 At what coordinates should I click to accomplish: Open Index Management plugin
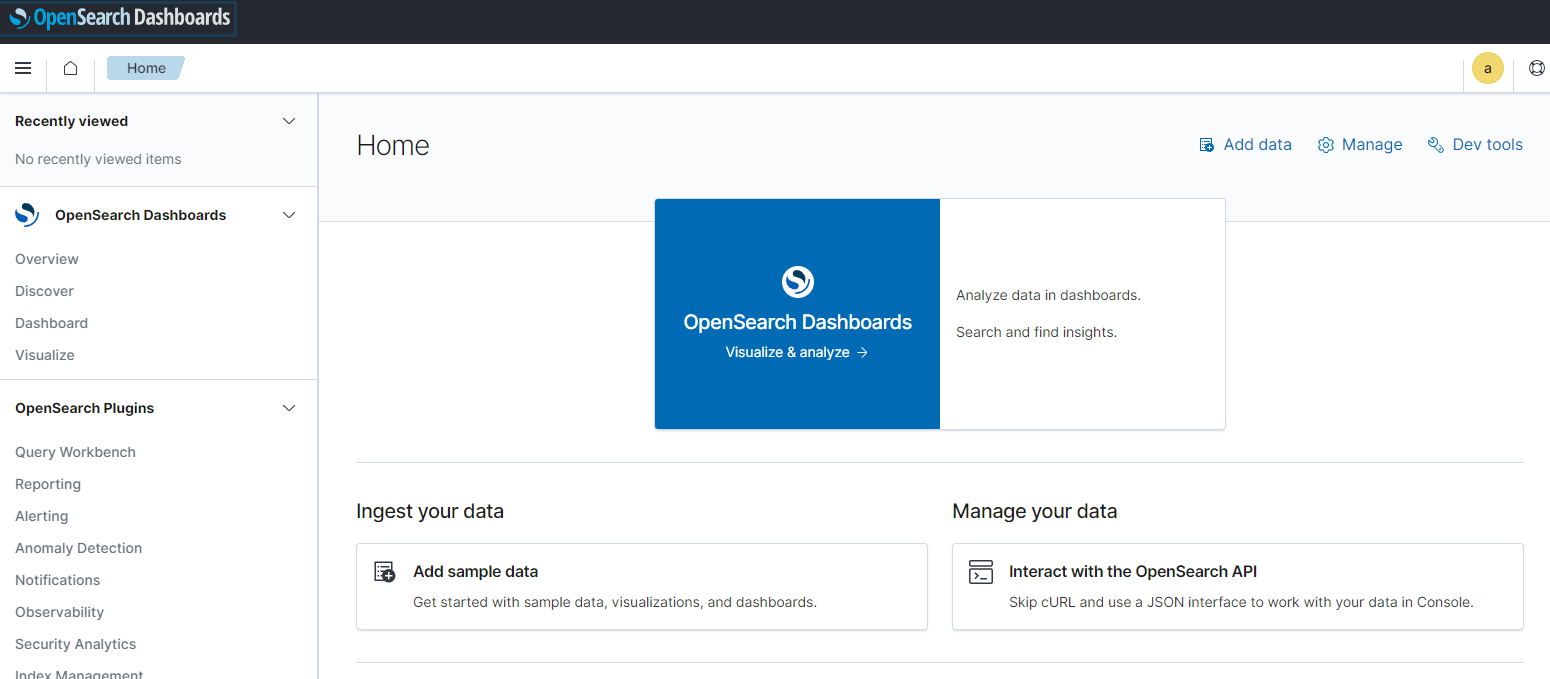click(79, 673)
